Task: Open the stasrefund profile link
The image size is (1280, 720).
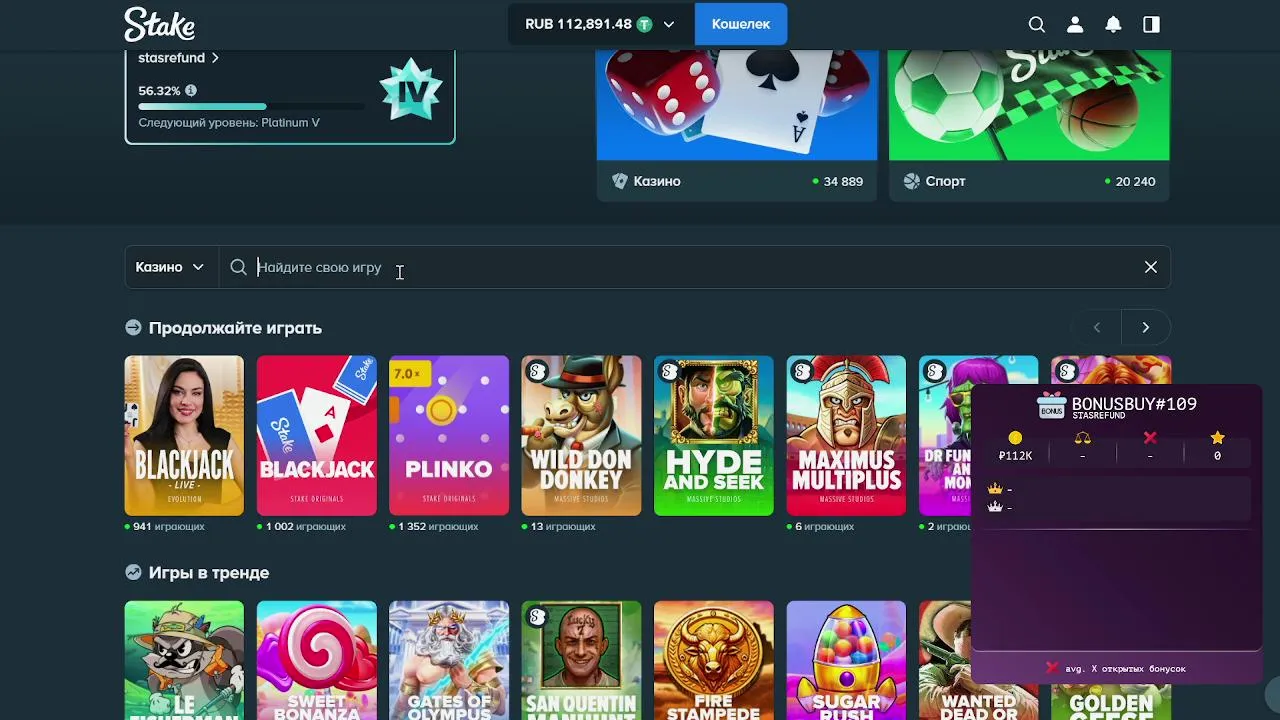Action: click(x=179, y=58)
